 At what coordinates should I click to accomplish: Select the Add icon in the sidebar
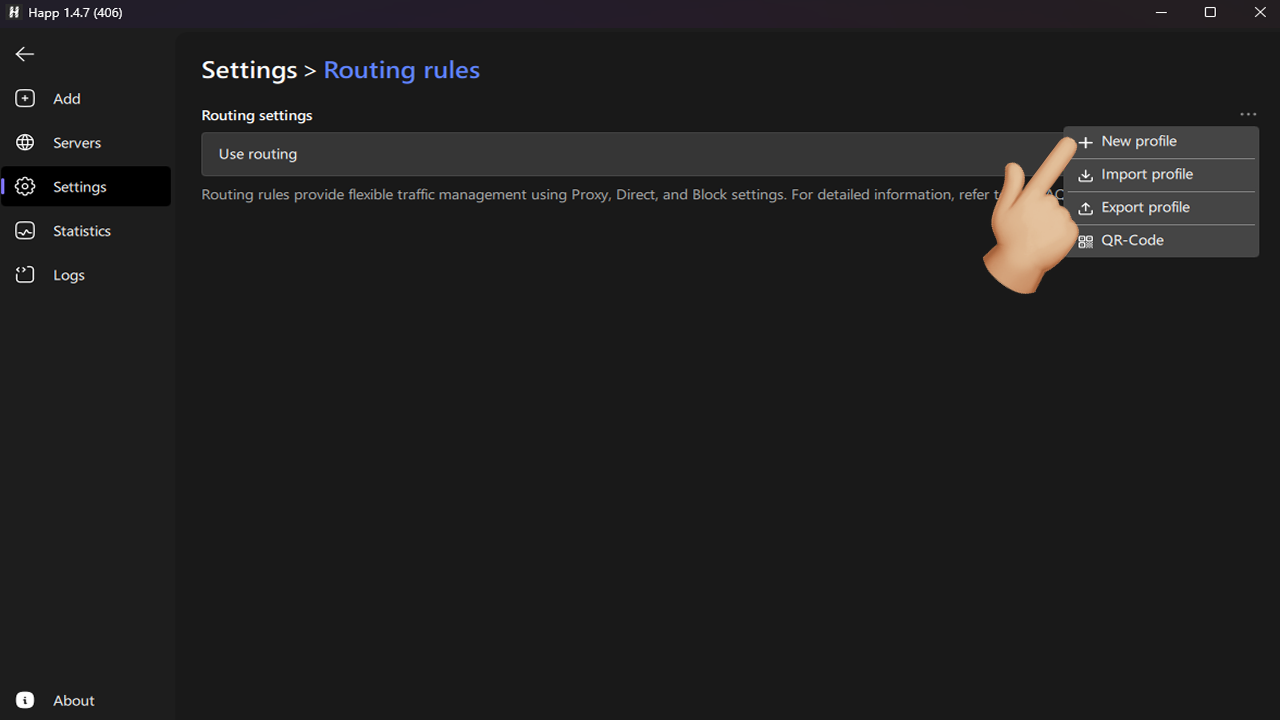tap(24, 98)
